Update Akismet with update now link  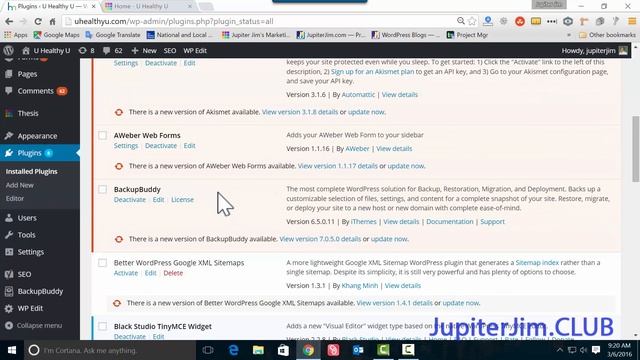click(x=366, y=112)
